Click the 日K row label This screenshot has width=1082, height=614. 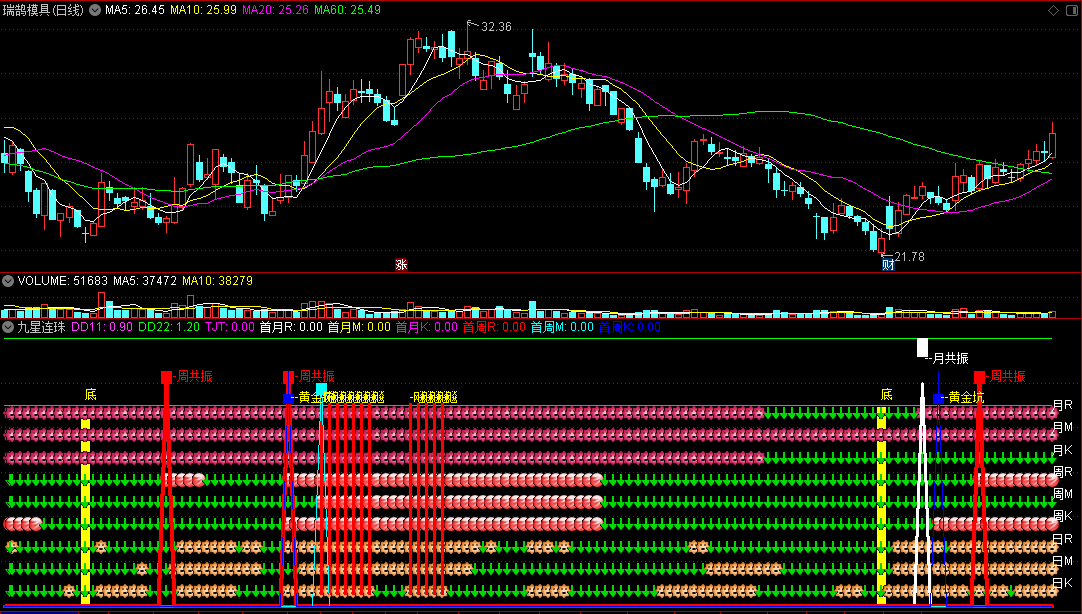(1063, 583)
